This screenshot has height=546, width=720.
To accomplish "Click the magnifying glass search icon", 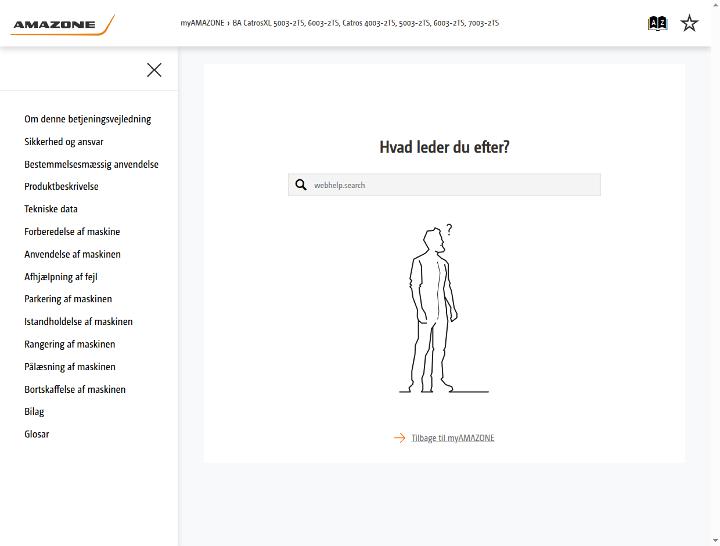I will click(x=301, y=185).
